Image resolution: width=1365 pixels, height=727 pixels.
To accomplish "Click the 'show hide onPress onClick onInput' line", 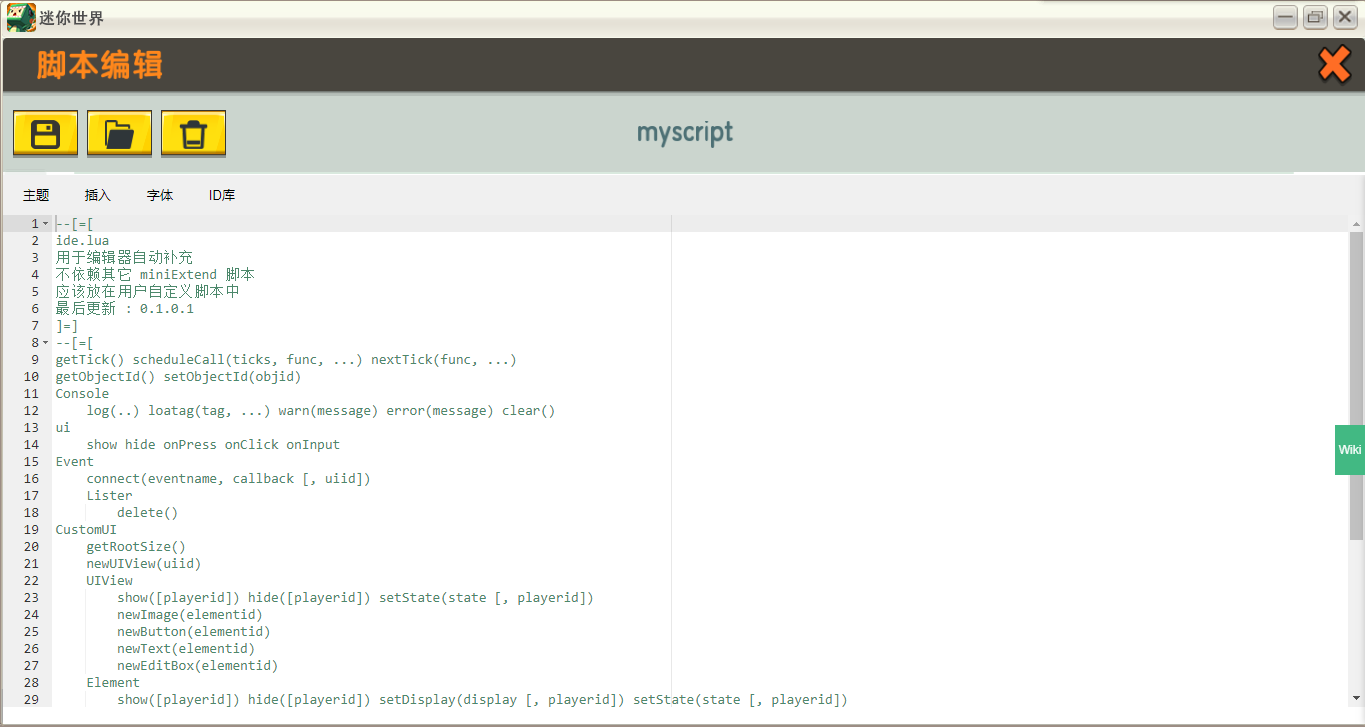I will pos(213,445).
